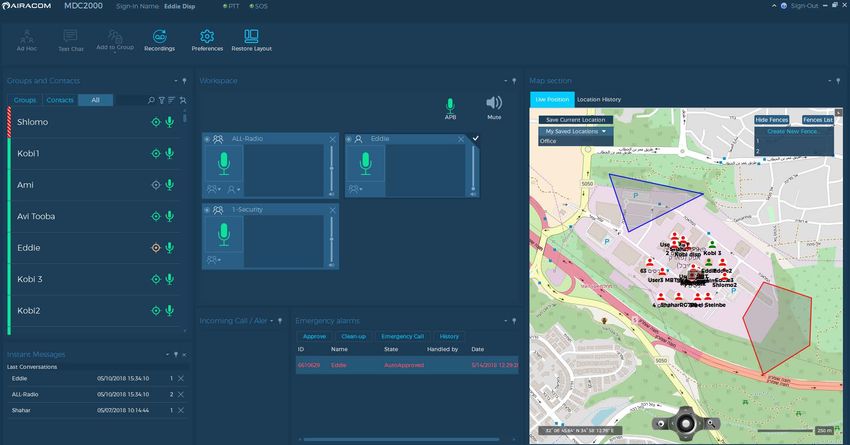This screenshot has width=850, height=445.
Task: Open the Recordings tool
Action: click(x=159, y=40)
